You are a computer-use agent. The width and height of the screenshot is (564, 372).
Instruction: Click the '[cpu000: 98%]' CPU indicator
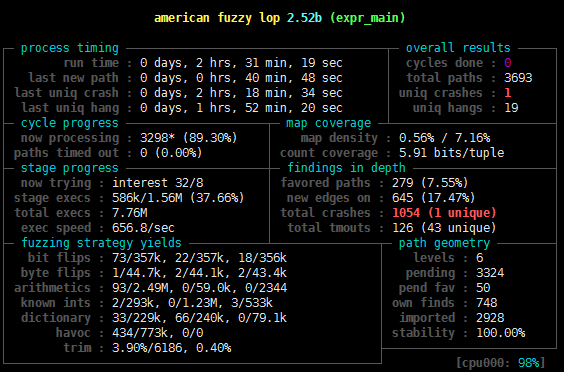(500, 362)
